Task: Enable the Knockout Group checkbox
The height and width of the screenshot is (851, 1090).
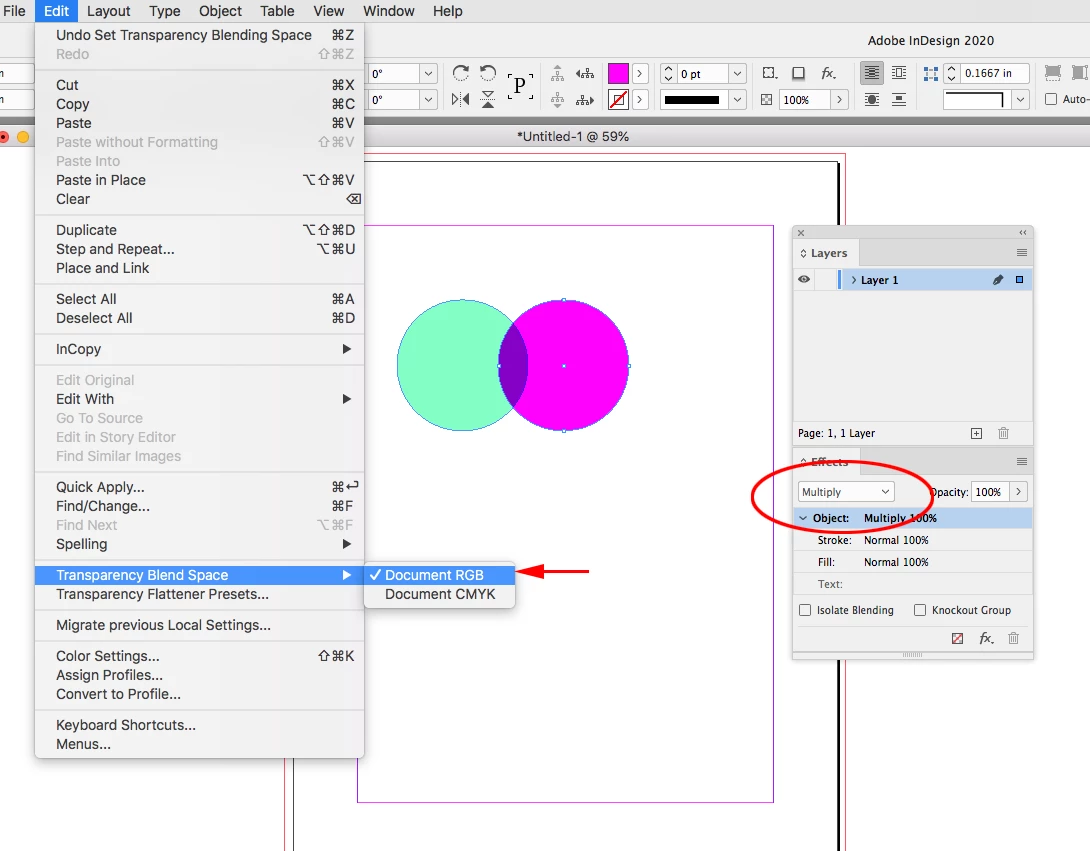Action: [x=920, y=610]
